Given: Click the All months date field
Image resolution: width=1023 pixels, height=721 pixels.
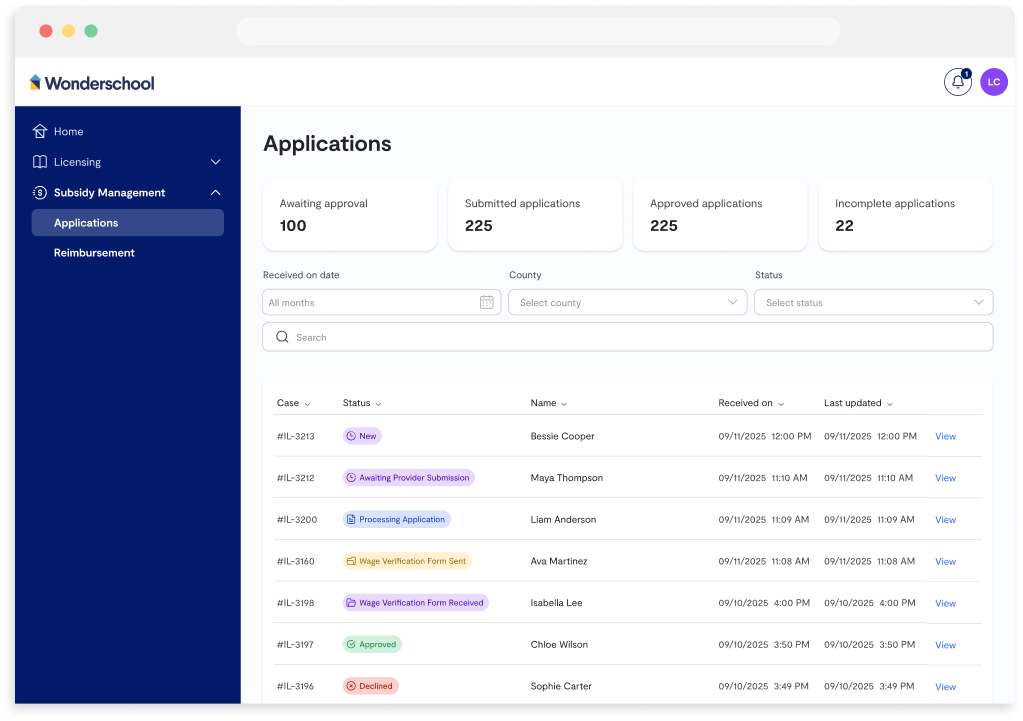Looking at the screenshot, I should [x=382, y=302].
